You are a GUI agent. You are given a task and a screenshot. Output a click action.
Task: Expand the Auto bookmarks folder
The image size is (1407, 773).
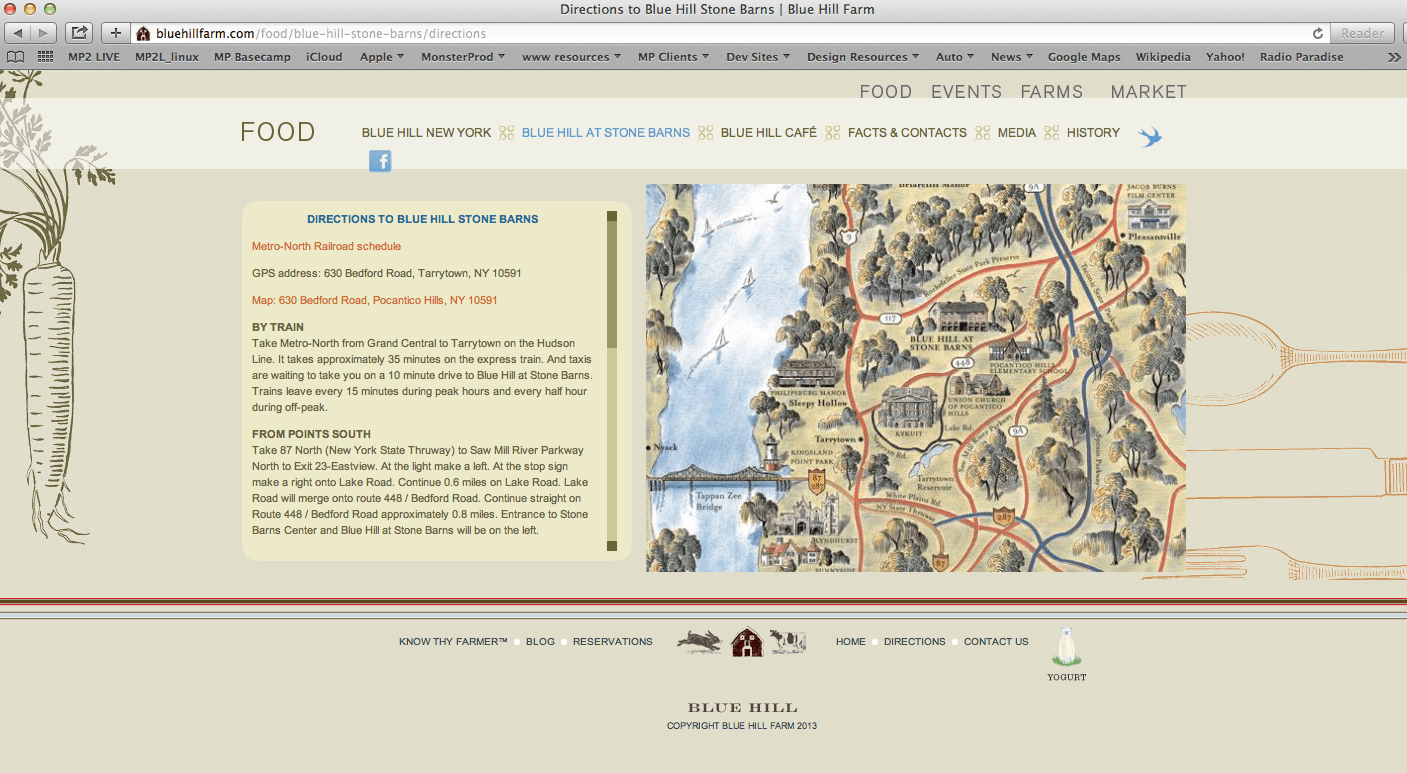coord(955,57)
